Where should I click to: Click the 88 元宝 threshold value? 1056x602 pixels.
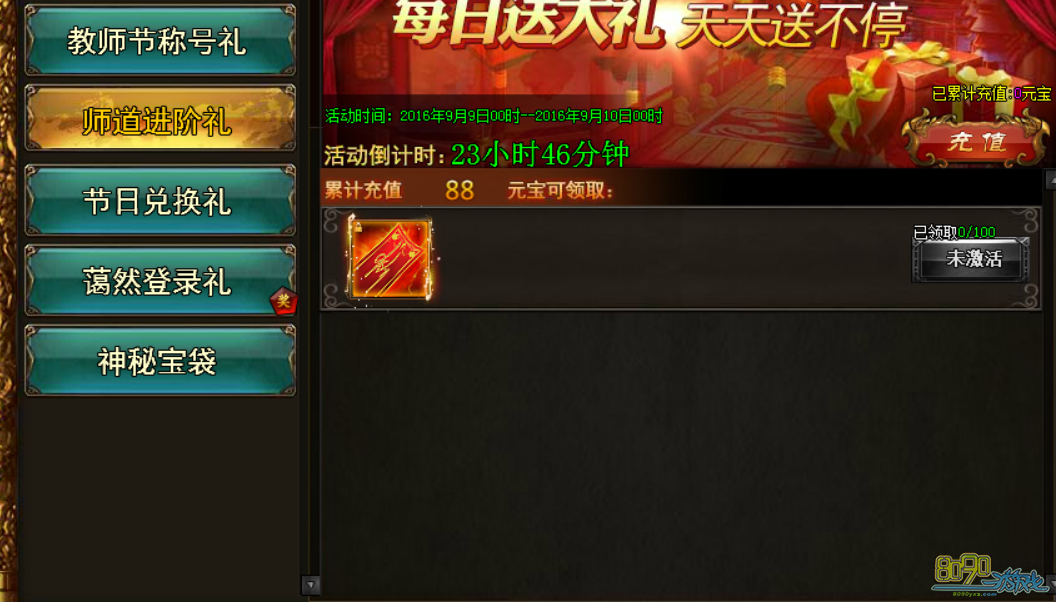(x=459, y=191)
